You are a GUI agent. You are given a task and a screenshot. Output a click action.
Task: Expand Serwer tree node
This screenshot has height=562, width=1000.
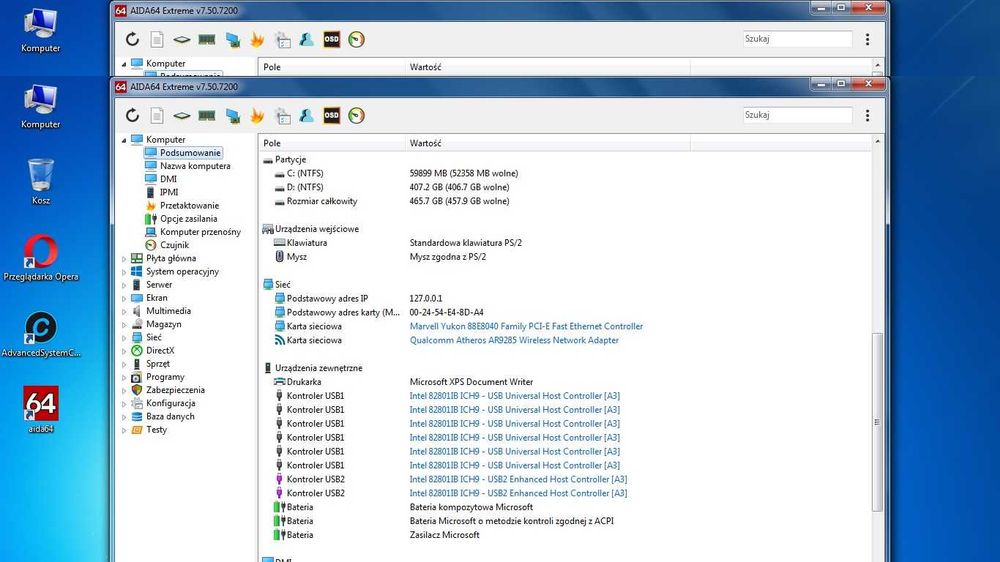click(x=124, y=285)
